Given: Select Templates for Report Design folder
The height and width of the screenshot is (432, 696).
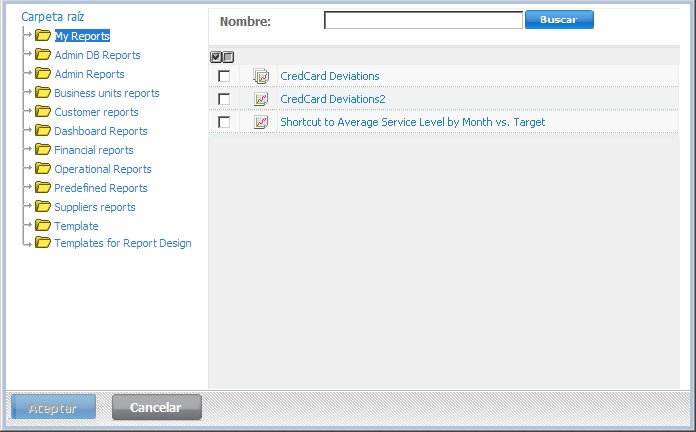Looking at the screenshot, I should pyautogui.click(x=123, y=243).
